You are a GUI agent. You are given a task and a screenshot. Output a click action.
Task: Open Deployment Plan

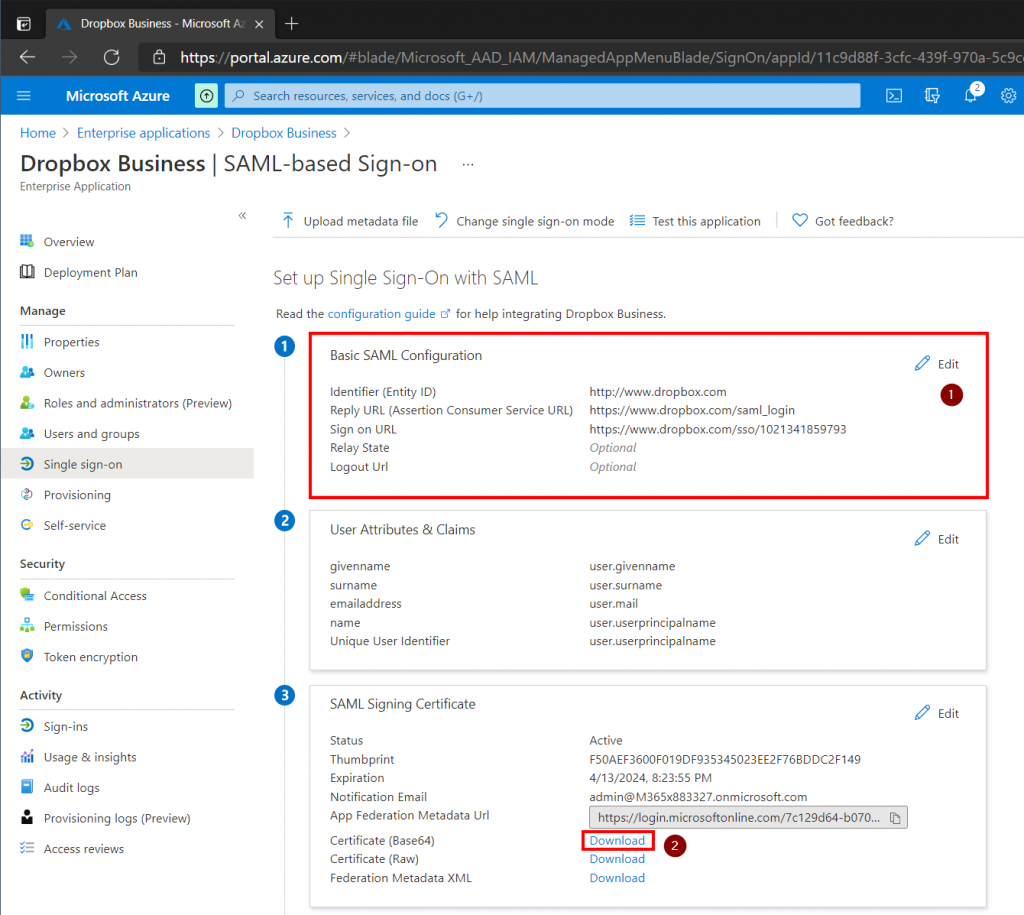pyautogui.click(x=90, y=272)
